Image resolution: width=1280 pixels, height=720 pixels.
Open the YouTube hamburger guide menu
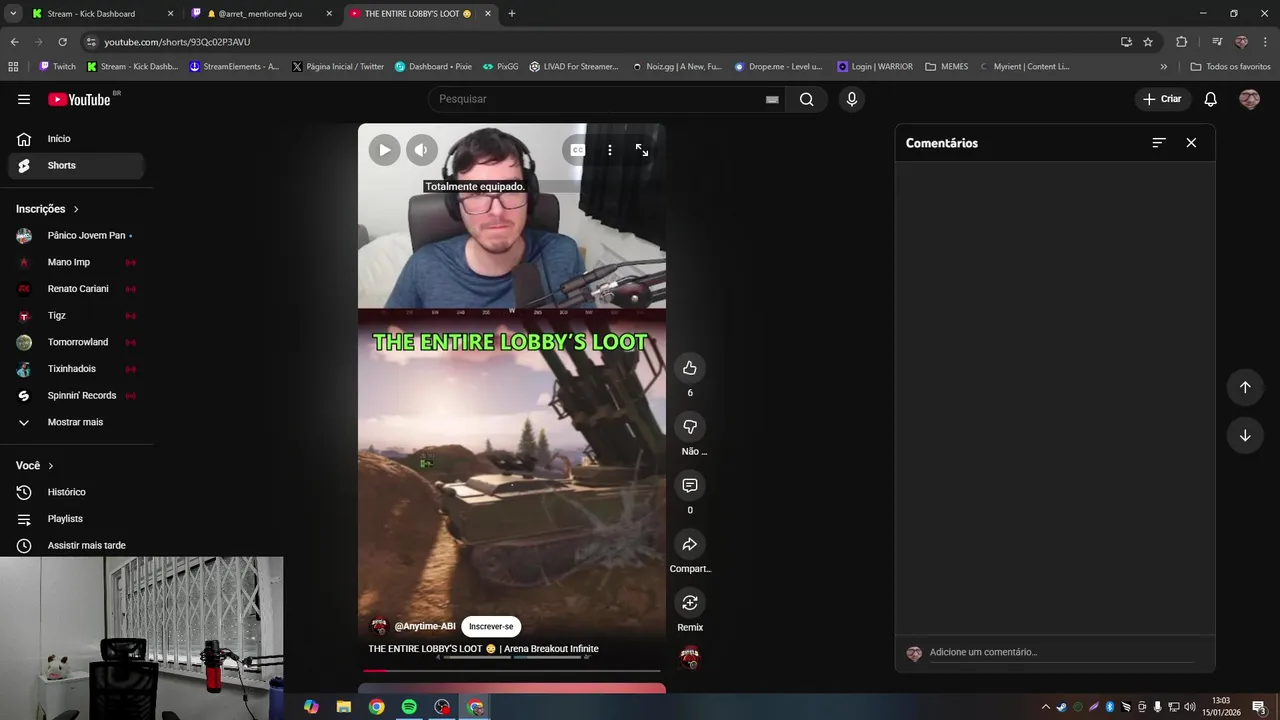point(24,99)
